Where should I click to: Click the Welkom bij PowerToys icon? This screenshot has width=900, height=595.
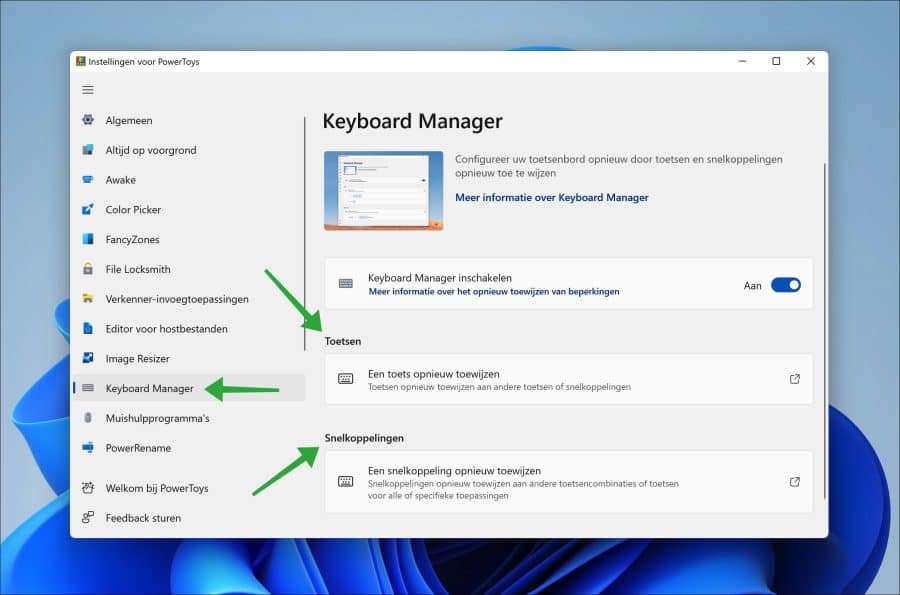click(x=88, y=488)
